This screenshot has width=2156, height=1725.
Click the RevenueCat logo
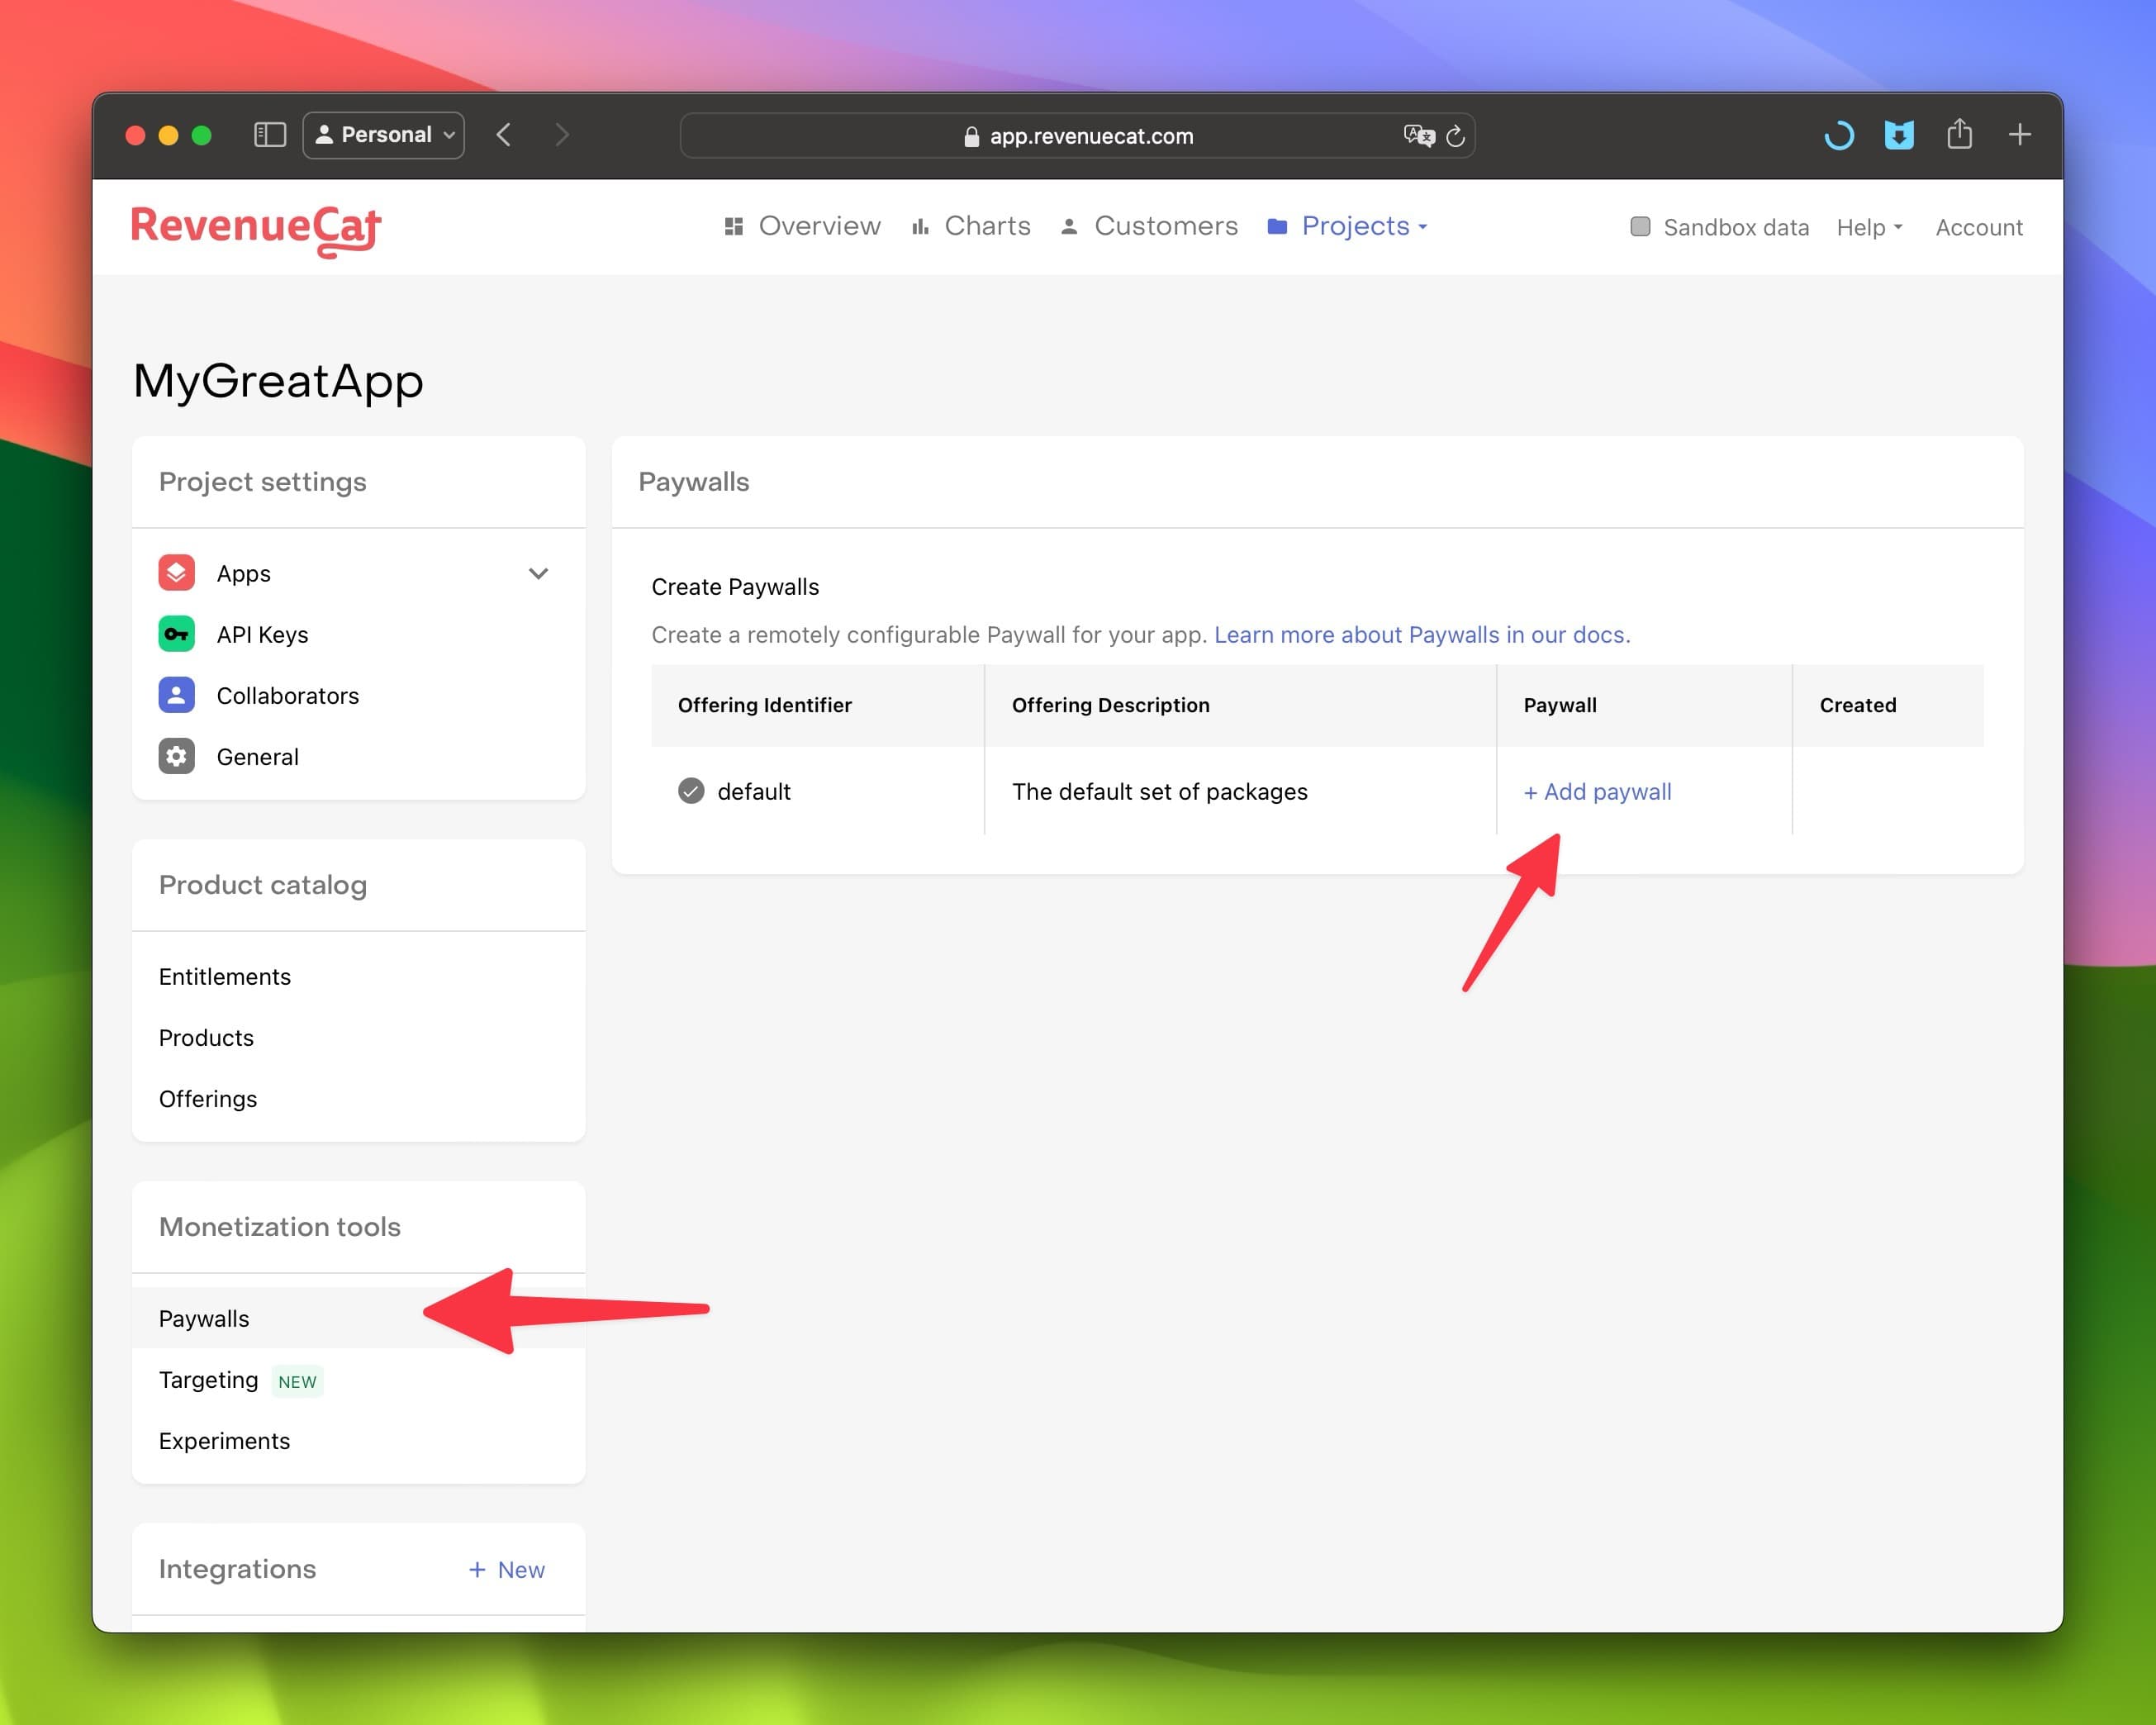coord(256,230)
